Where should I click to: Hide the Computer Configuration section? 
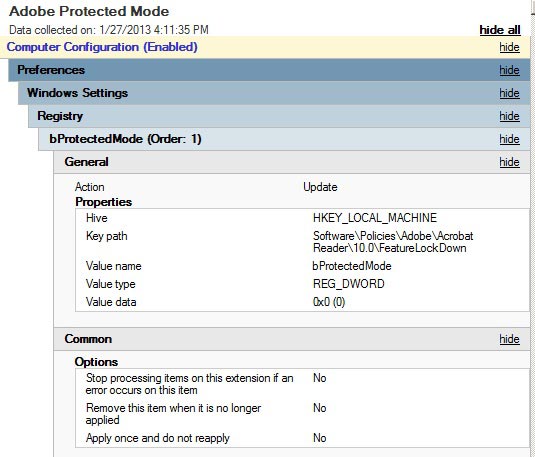click(509, 47)
